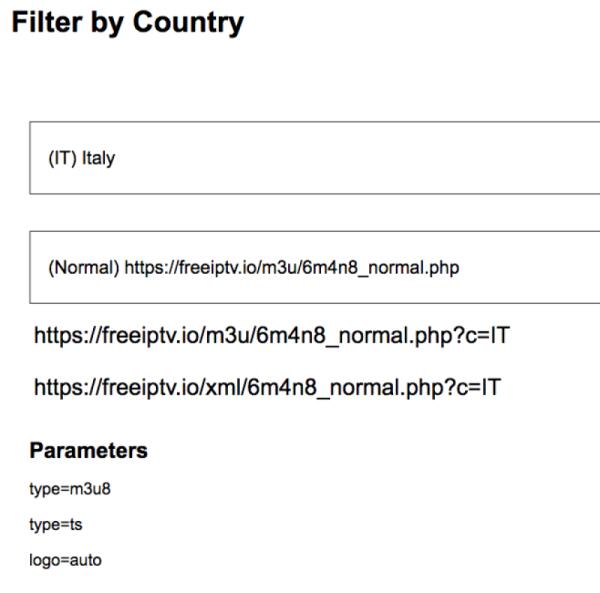Viewport: 600px width, 593px height.
Task: Click the '(Normal)' label in second selector
Action: tap(84, 267)
